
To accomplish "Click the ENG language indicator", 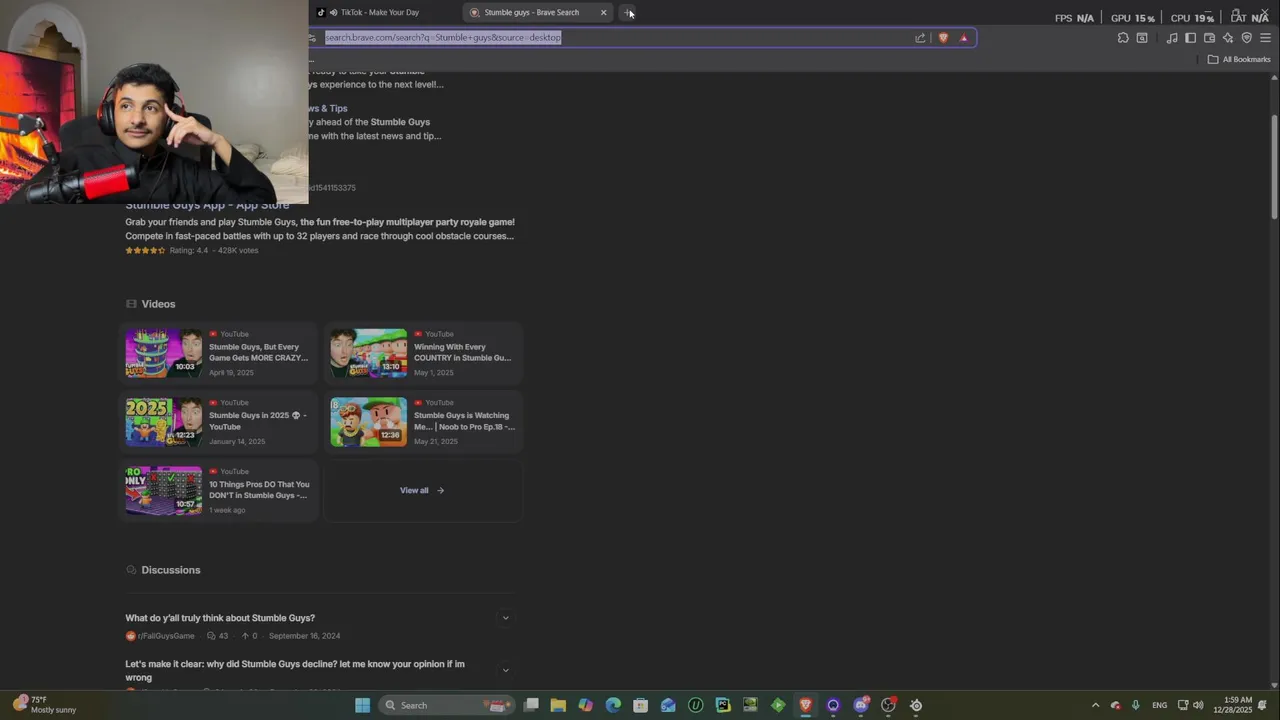I will tap(1159, 705).
